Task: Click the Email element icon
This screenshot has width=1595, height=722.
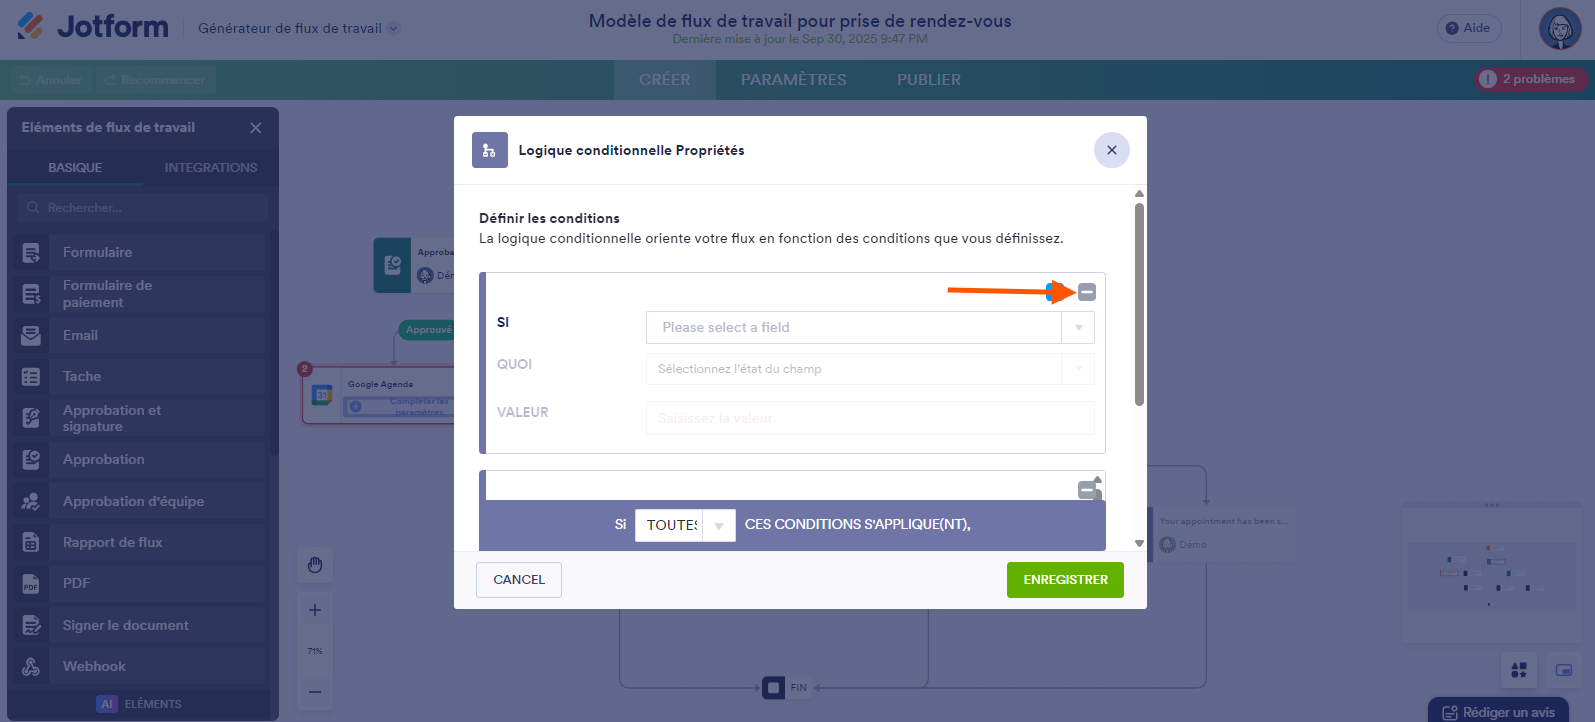Action: coord(31,336)
